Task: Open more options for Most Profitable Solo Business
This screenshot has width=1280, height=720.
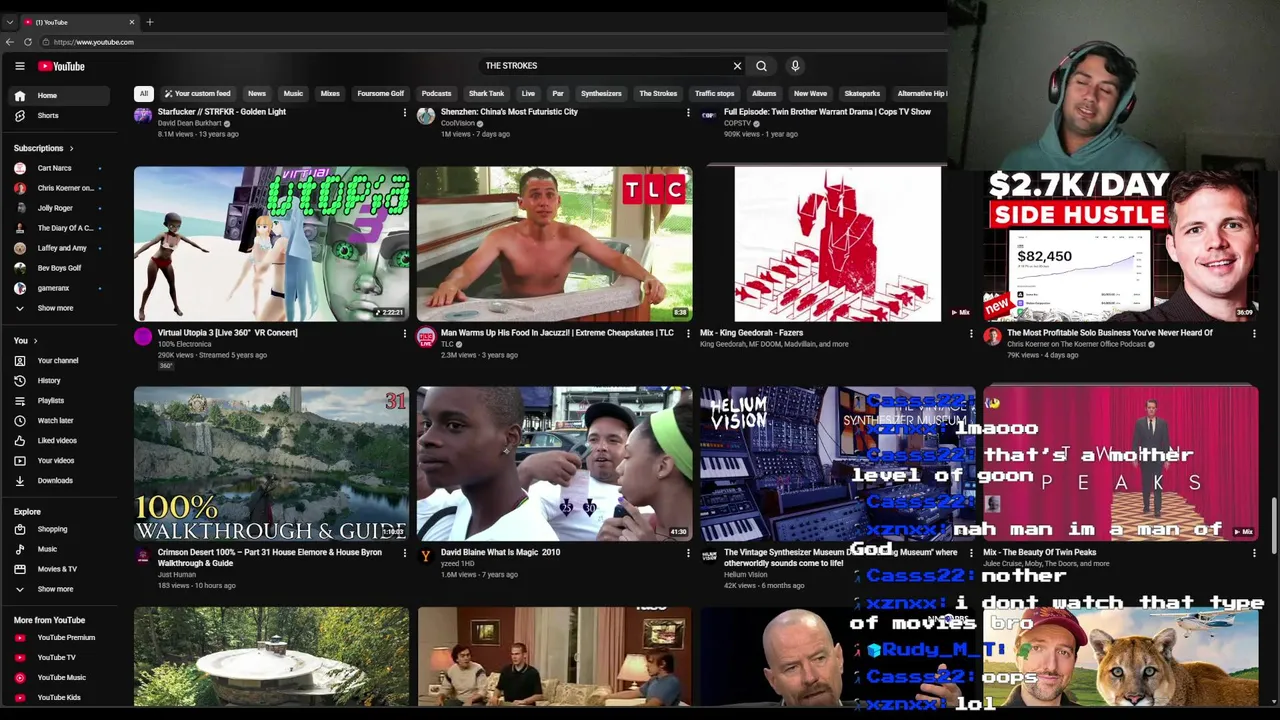Action: 1254,333
